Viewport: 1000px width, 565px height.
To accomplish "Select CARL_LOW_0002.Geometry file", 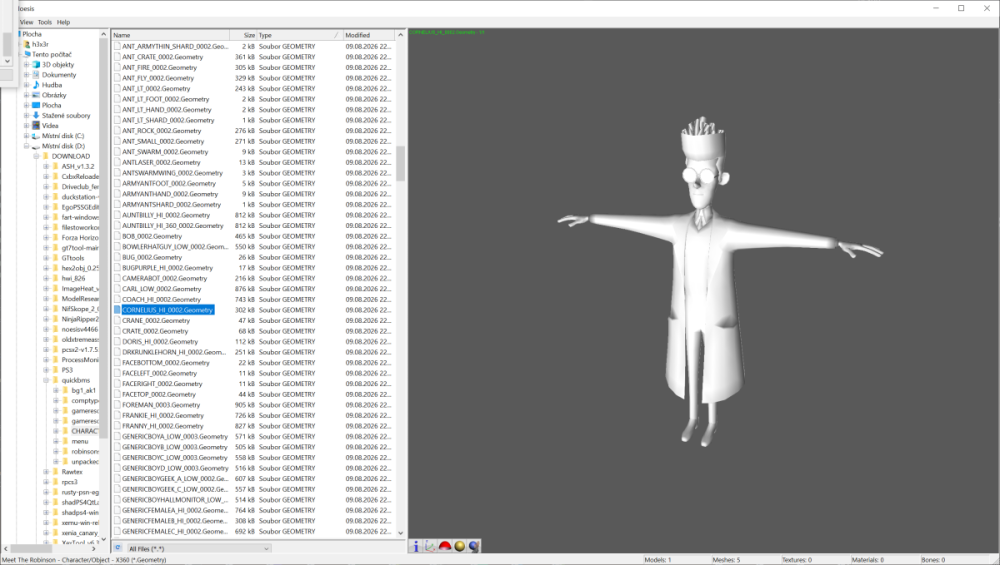I will 161,289.
